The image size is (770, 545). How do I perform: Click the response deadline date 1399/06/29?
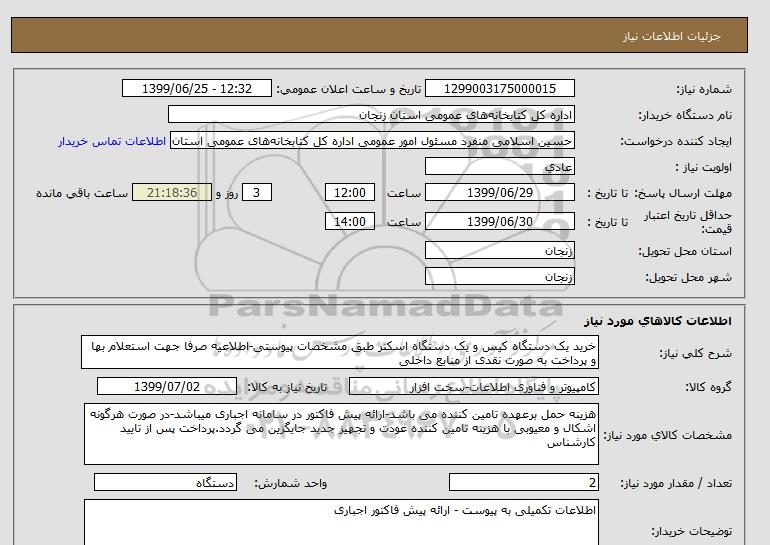[500, 193]
